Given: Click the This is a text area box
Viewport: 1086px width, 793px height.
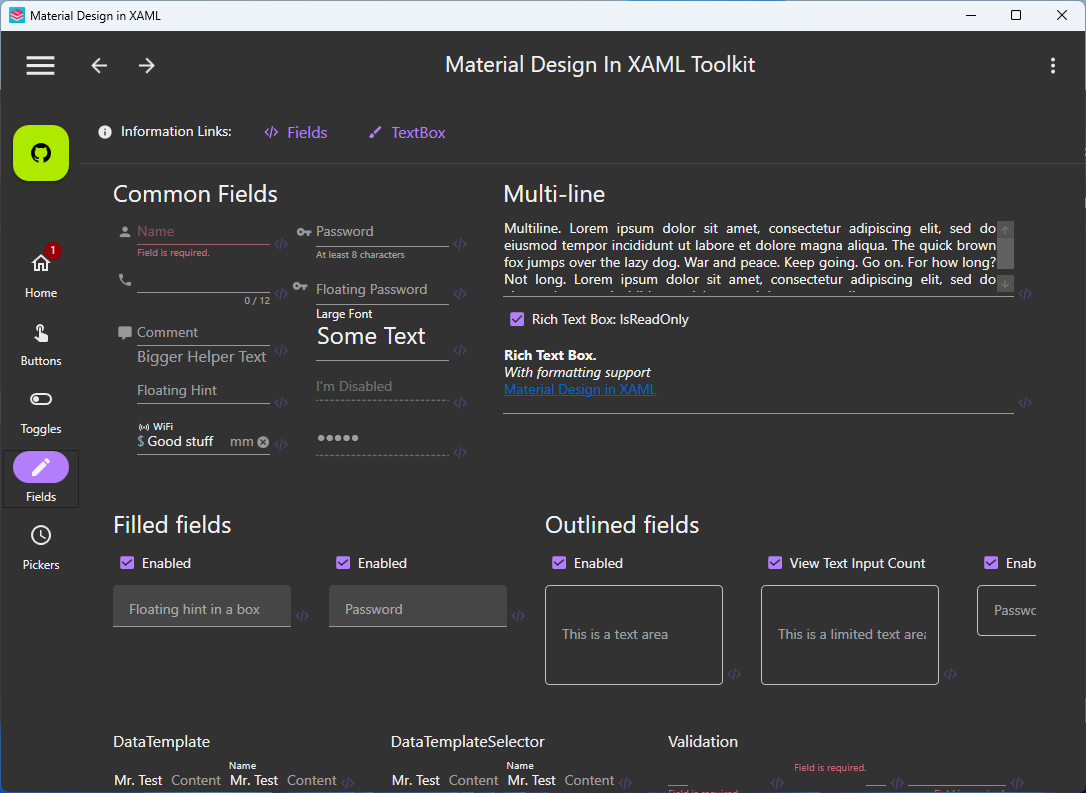Looking at the screenshot, I should pyautogui.click(x=634, y=635).
